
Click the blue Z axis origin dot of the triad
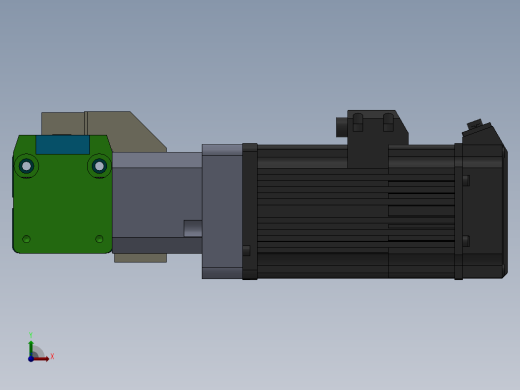[x=31, y=359]
